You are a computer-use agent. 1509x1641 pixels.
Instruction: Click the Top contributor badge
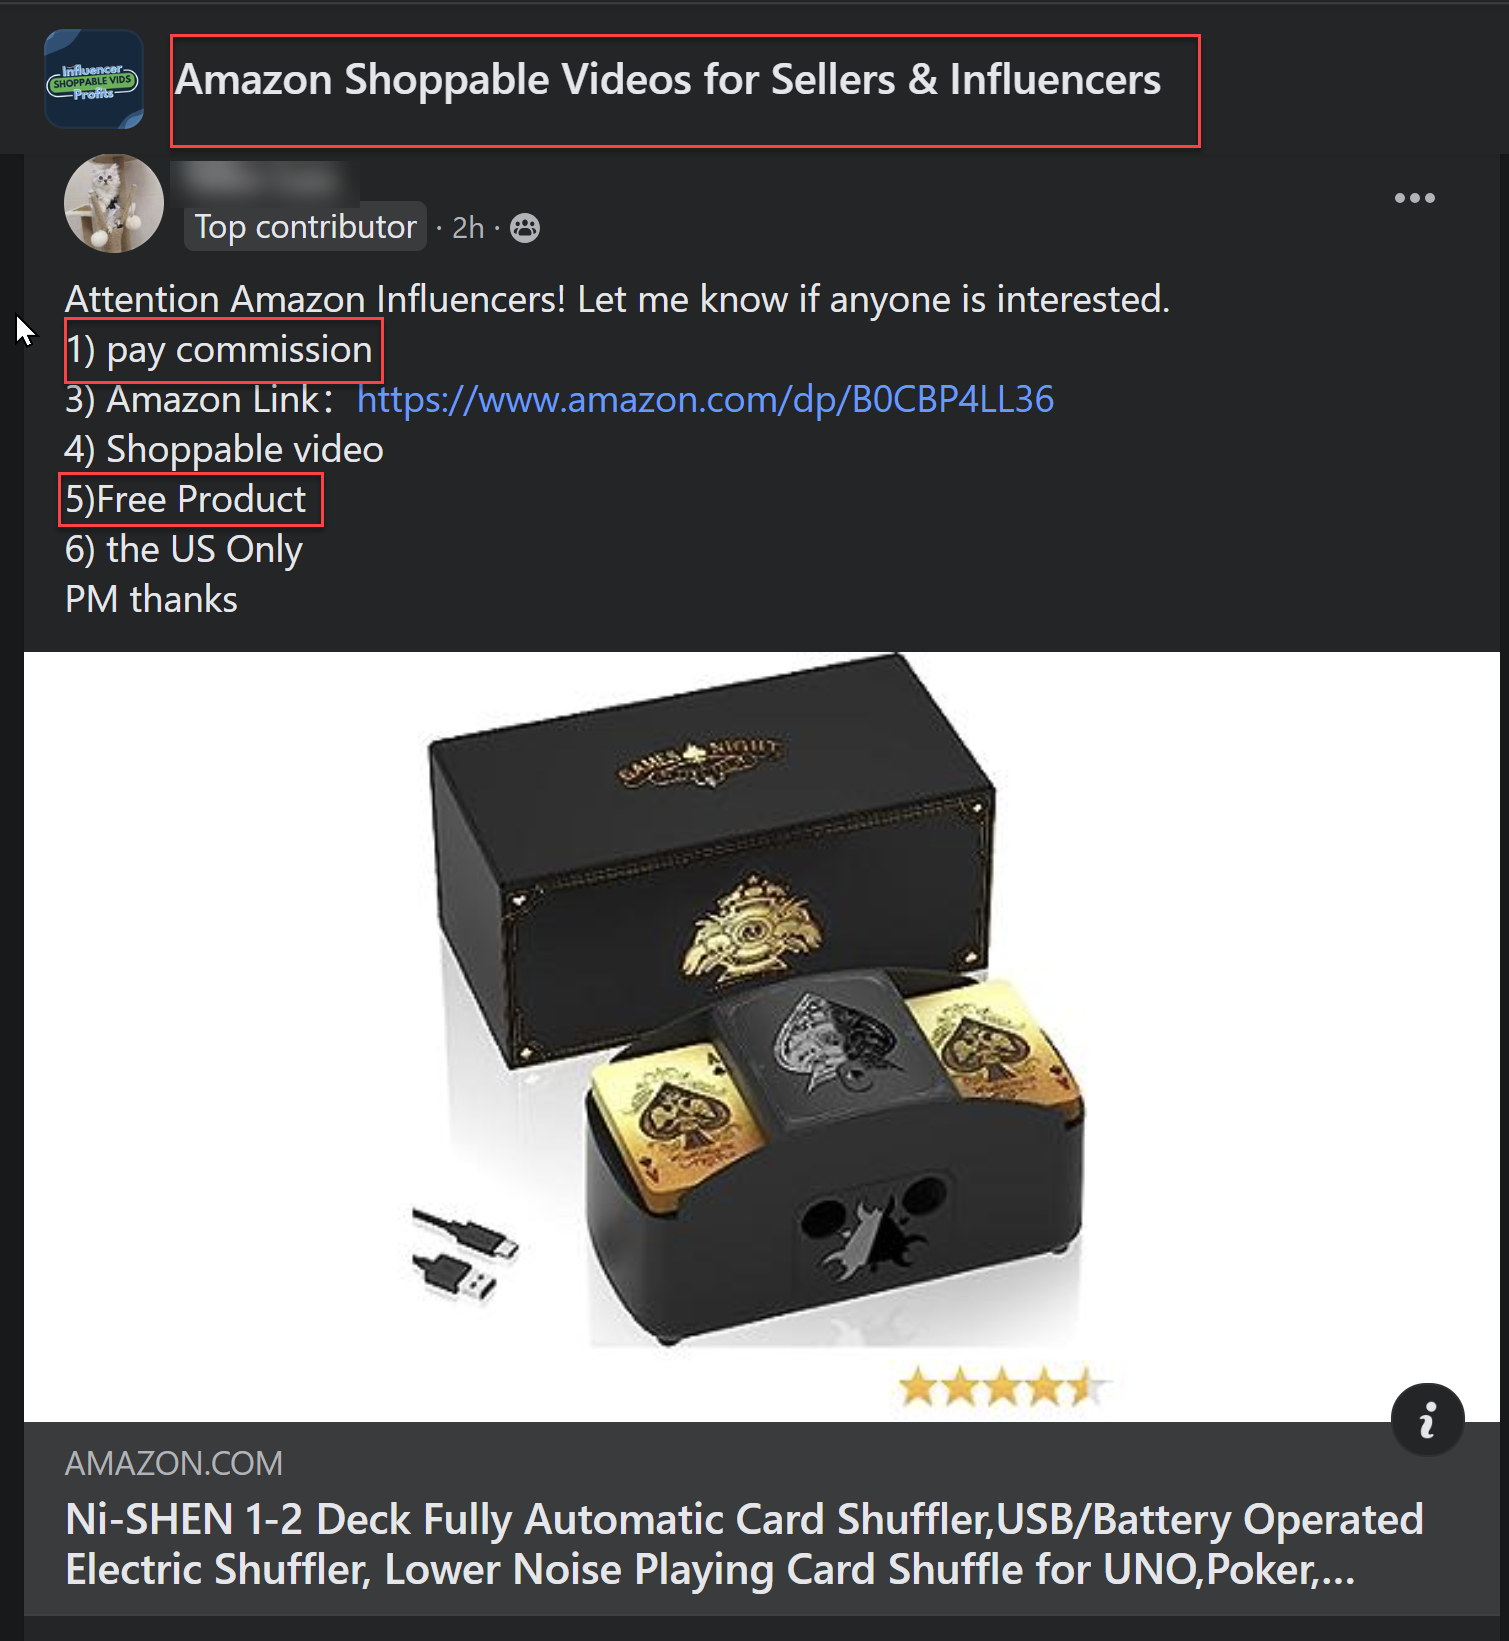(x=305, y=227)
